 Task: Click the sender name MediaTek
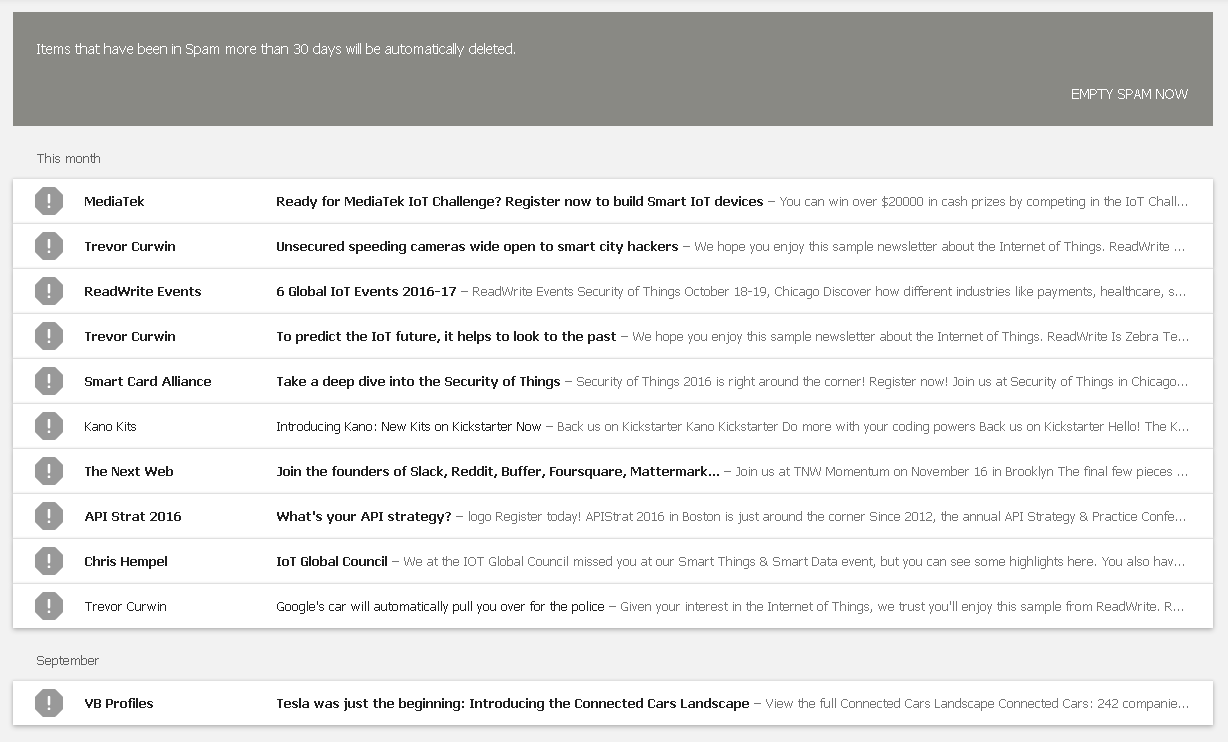pyautogui.click(x=114, y=201)
